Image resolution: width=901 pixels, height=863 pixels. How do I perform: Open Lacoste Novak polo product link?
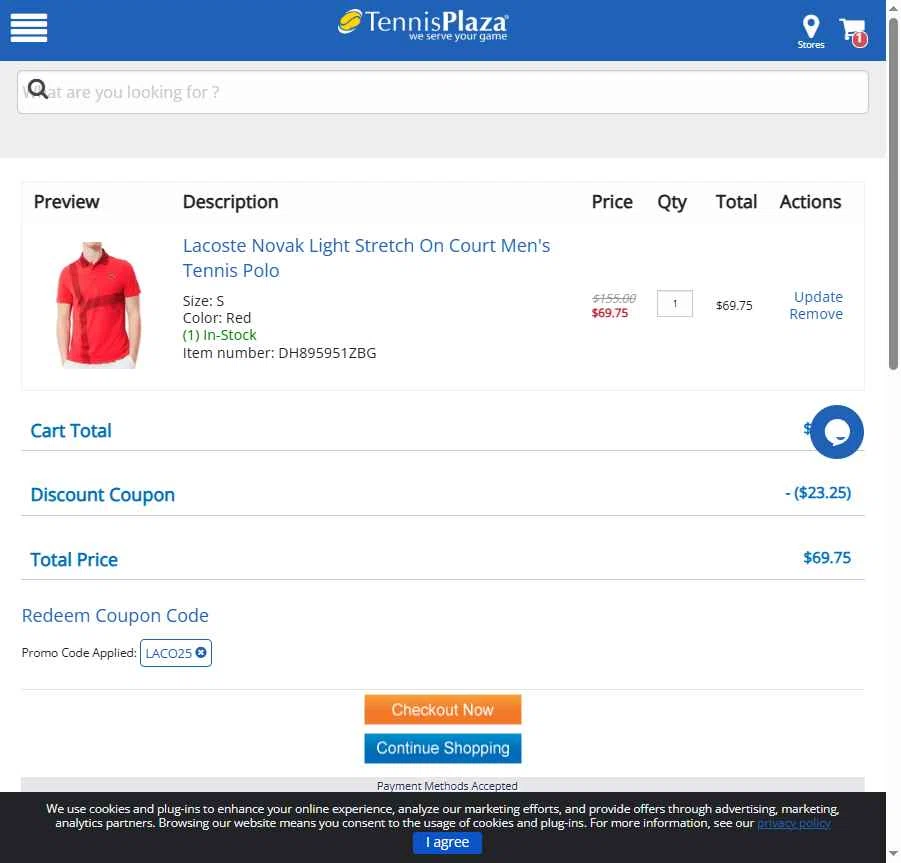[366, 258]
